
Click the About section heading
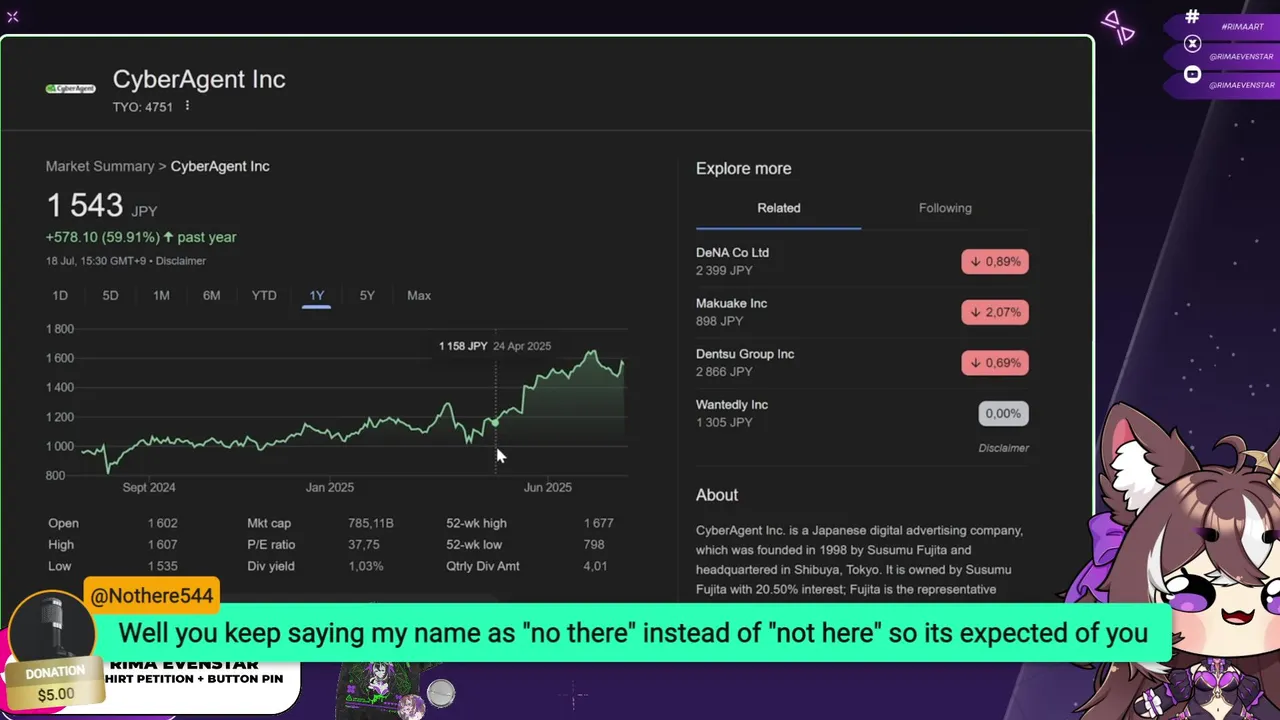point(717,495)
